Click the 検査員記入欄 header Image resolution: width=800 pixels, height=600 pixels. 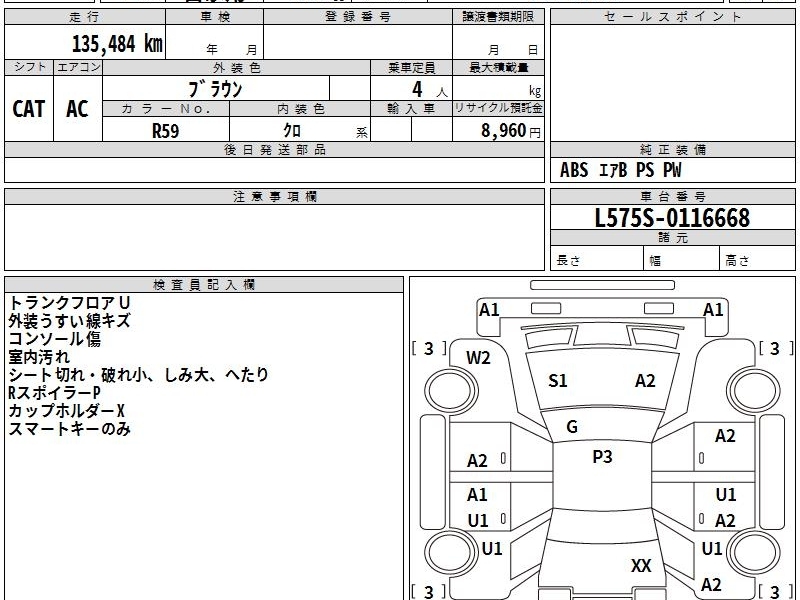pos(204,285)
